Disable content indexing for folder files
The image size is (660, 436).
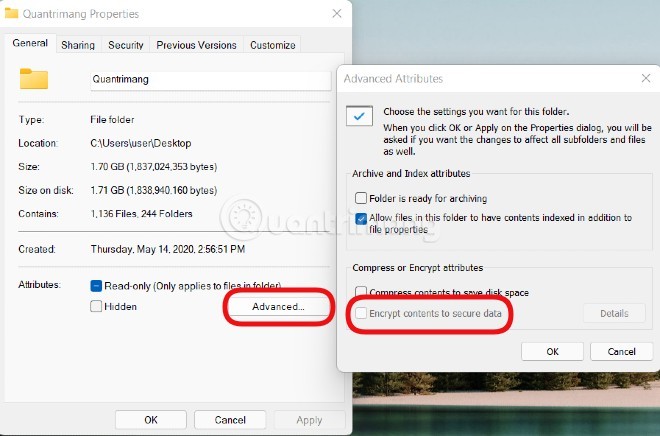[x=361, y=218]
